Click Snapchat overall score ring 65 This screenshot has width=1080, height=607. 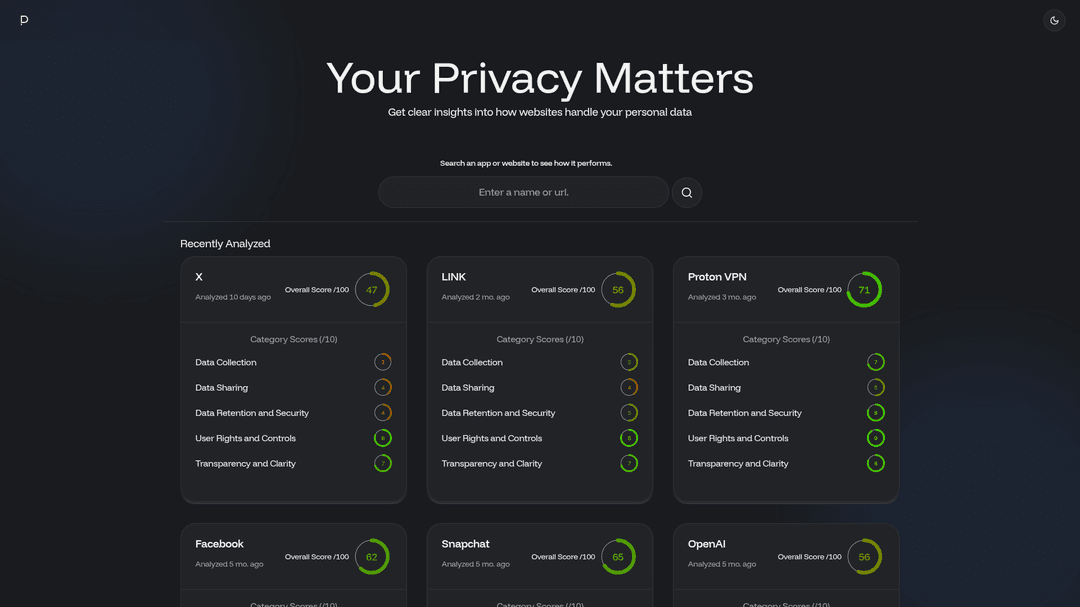click(x=619, y=557)
